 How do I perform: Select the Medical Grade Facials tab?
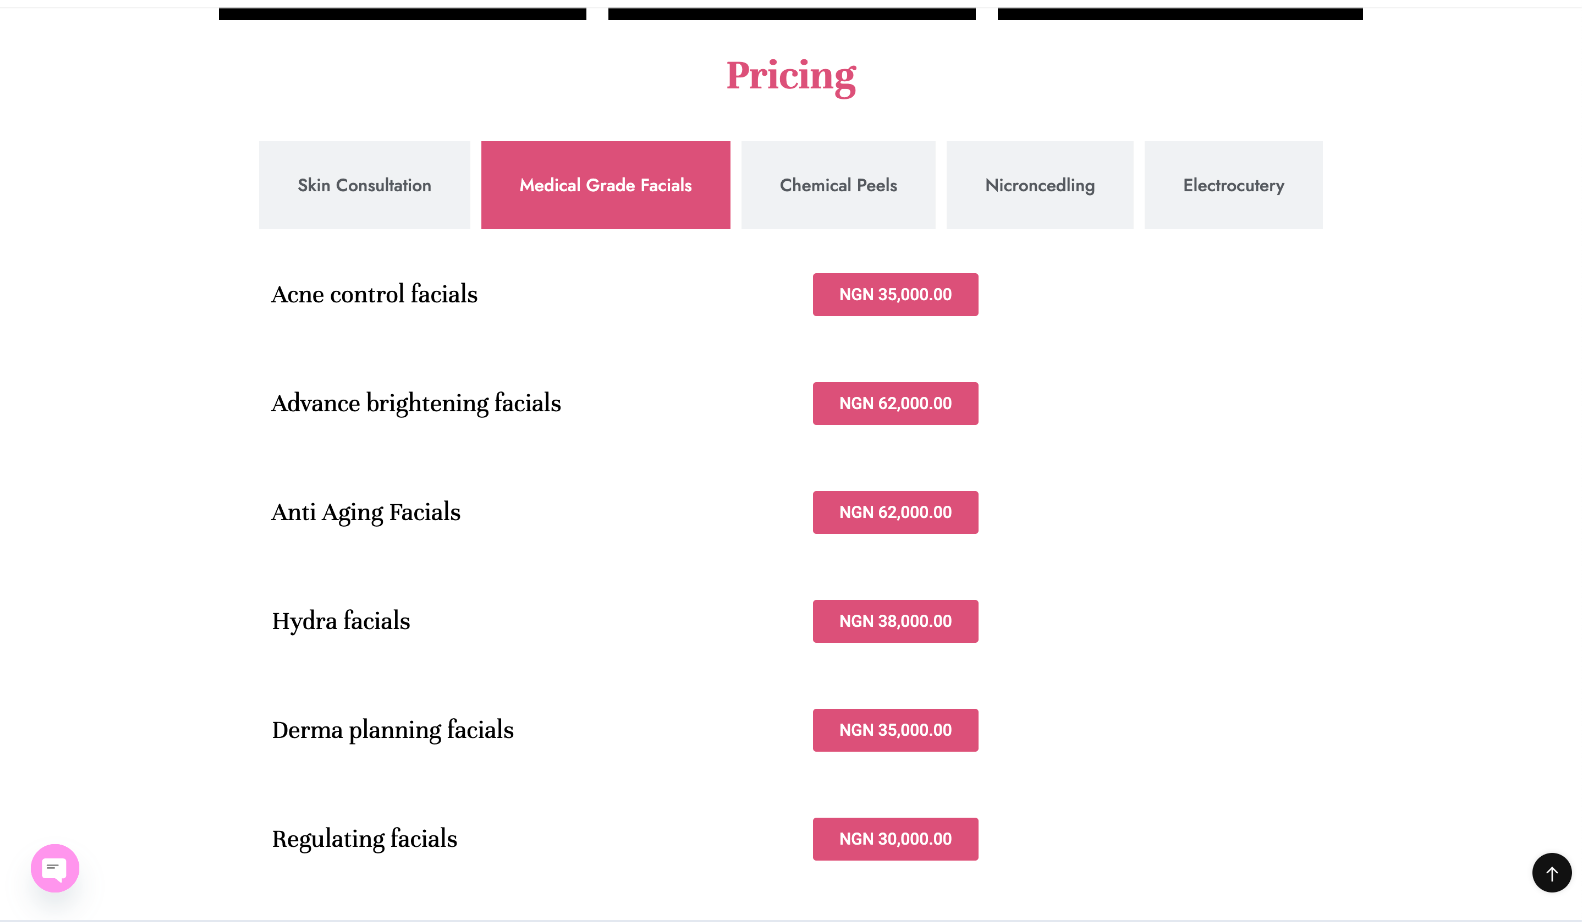606,185
